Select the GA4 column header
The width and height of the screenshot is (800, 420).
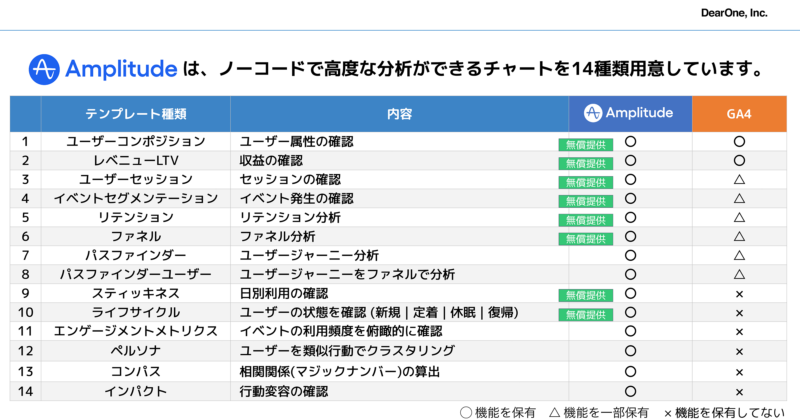739,114
